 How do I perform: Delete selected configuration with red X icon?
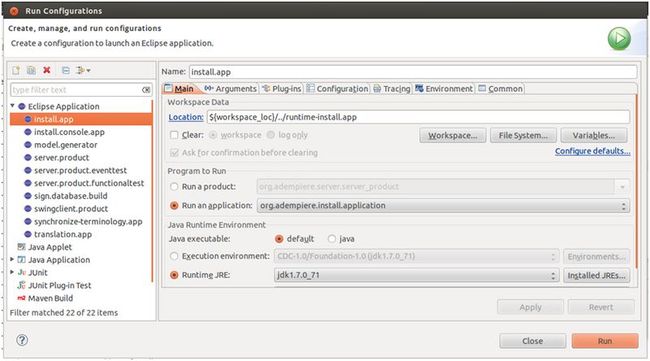tap(47, 70)
